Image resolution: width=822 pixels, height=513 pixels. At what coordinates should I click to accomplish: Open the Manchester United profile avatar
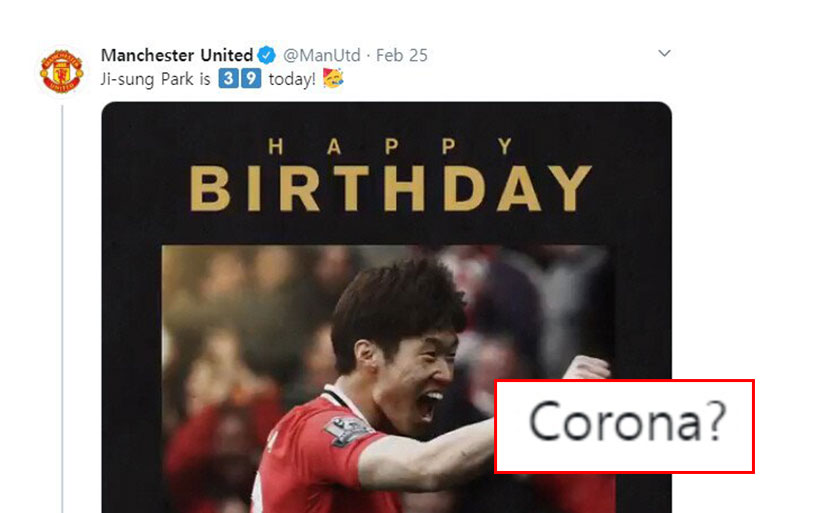[x=62, y=72]
